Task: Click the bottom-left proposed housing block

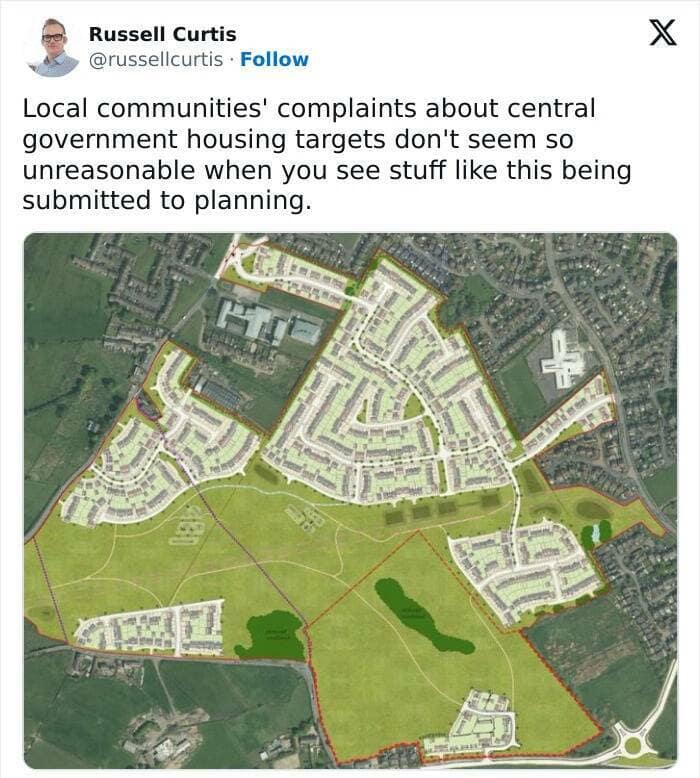Action: pos(150,628)
